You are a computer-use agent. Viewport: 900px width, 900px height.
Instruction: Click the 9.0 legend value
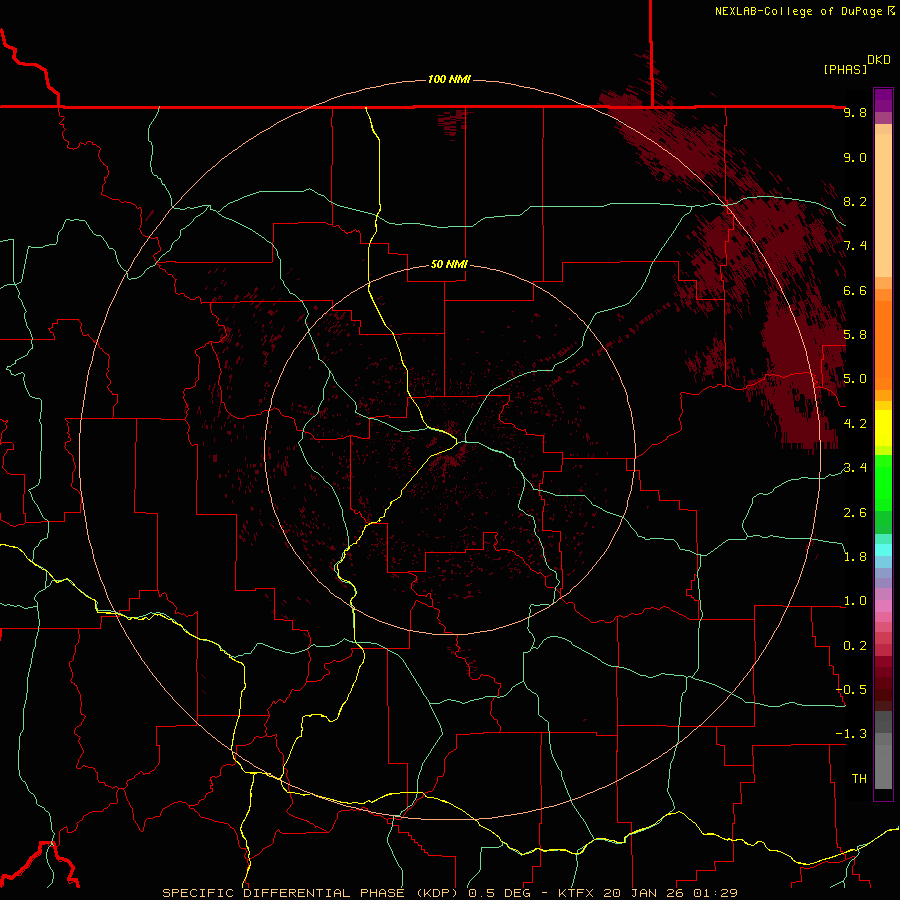[855, 157]
